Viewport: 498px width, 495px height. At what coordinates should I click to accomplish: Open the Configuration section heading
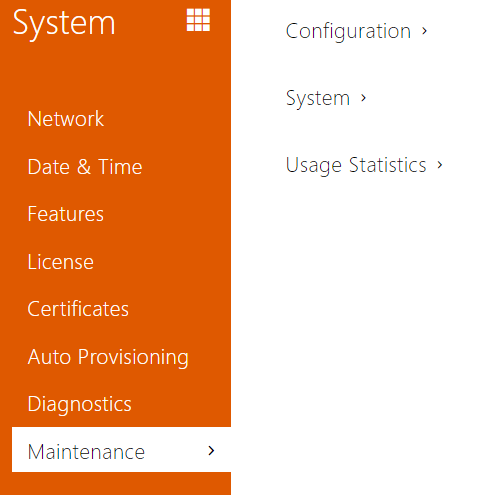coord(348,31)
